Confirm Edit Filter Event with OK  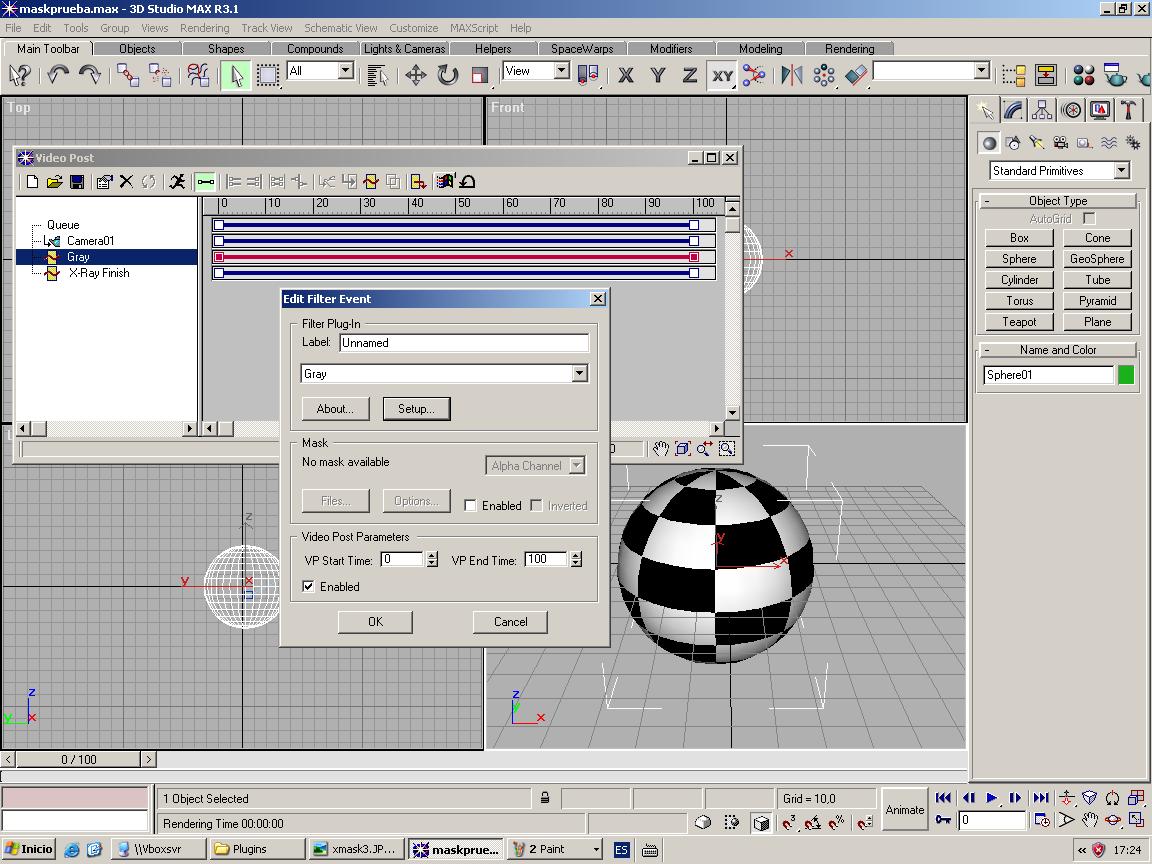pyautogui.click(x=375, y=622)
